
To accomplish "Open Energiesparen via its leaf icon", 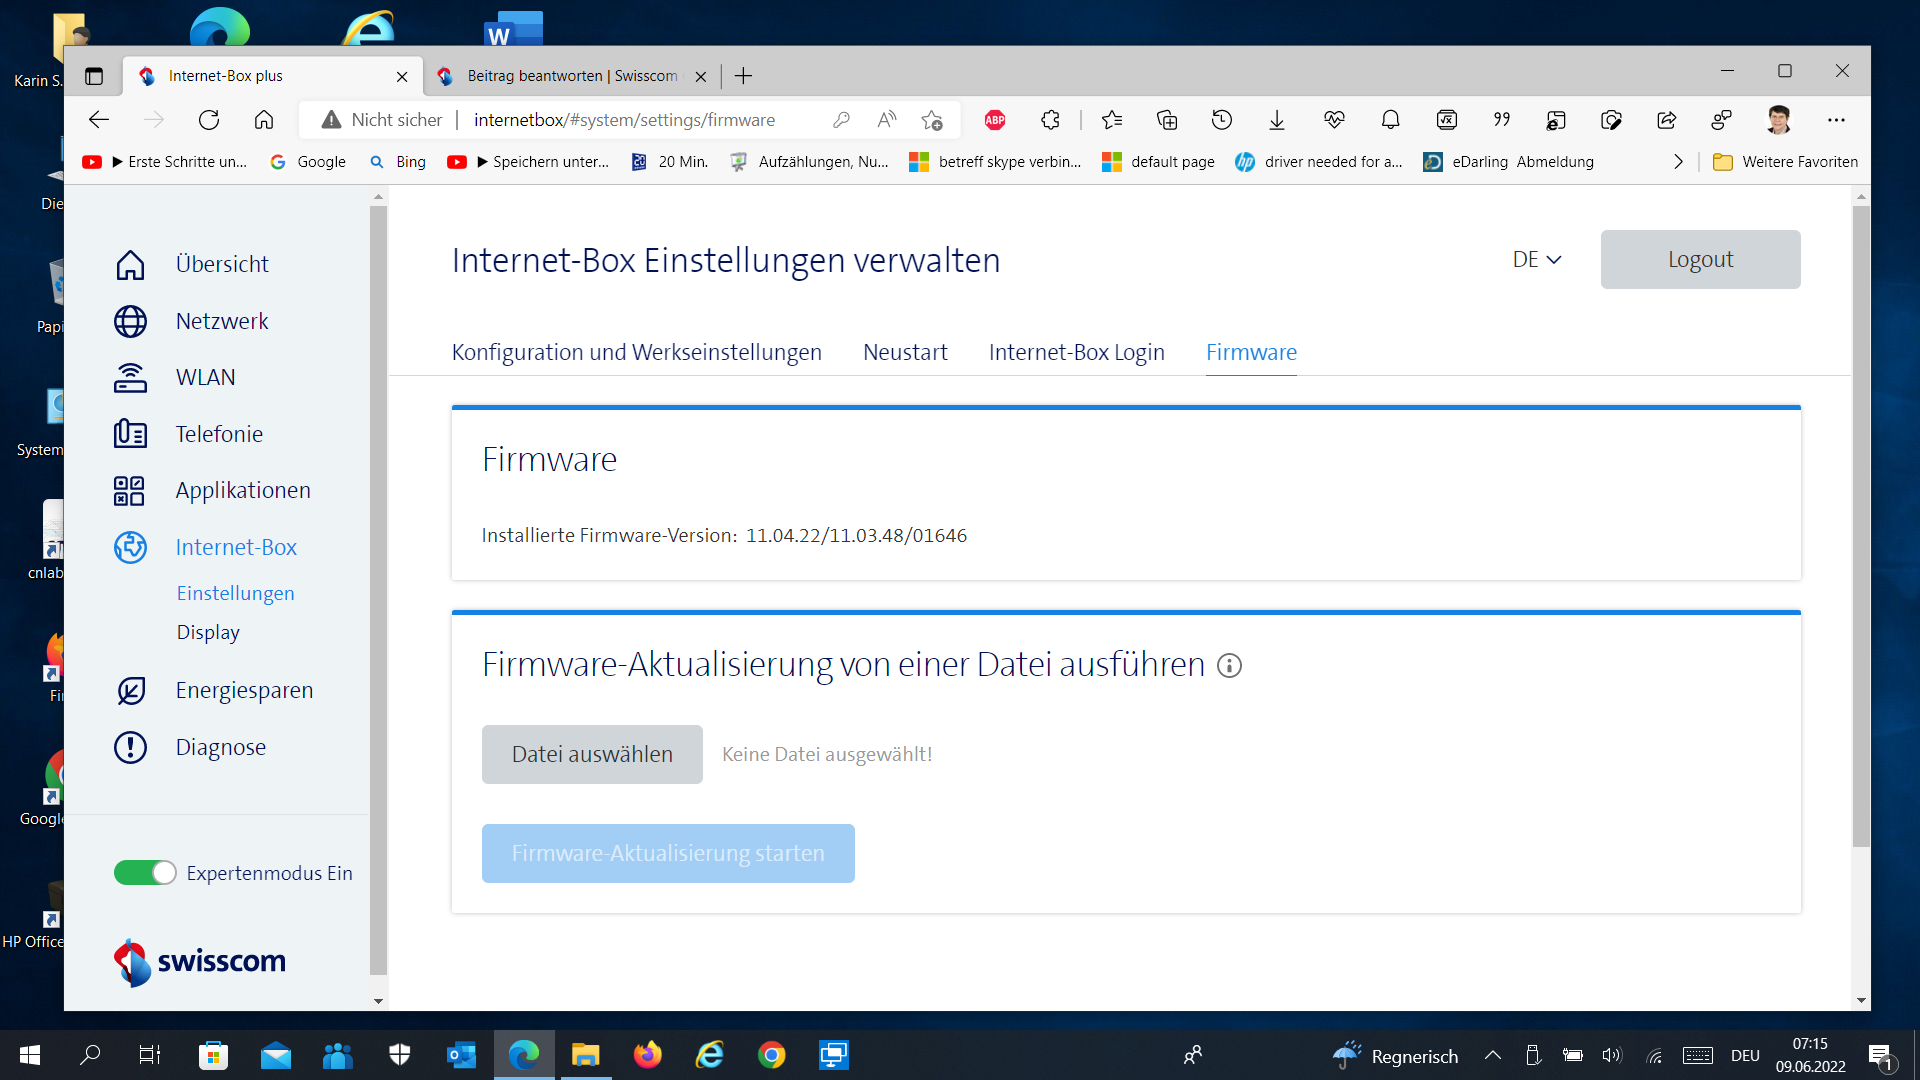I will point(130,690).
